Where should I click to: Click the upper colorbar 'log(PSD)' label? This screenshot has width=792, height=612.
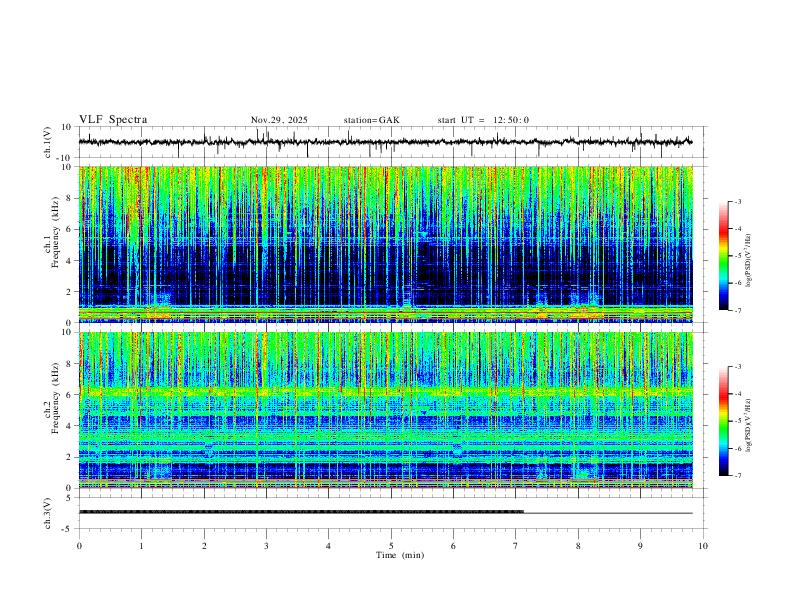pyautogui.click(x=748, y=260)
